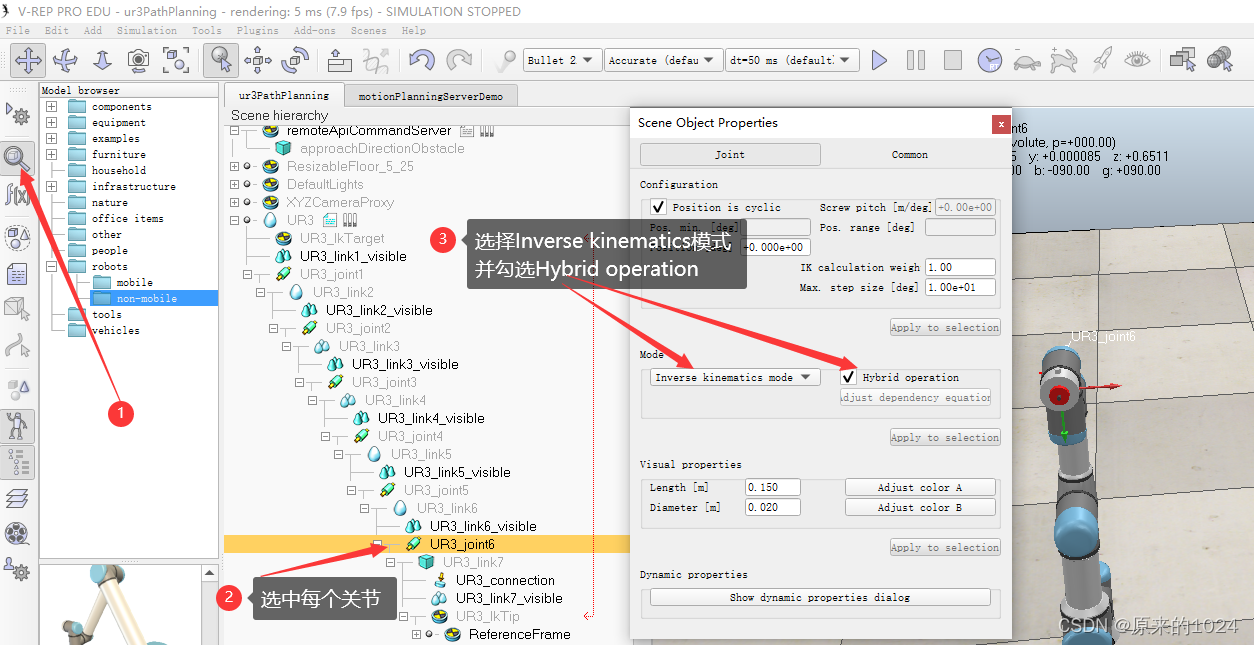1254x645 pixels.
Task: Open the Add-ons menu
Action: [315, 31]
